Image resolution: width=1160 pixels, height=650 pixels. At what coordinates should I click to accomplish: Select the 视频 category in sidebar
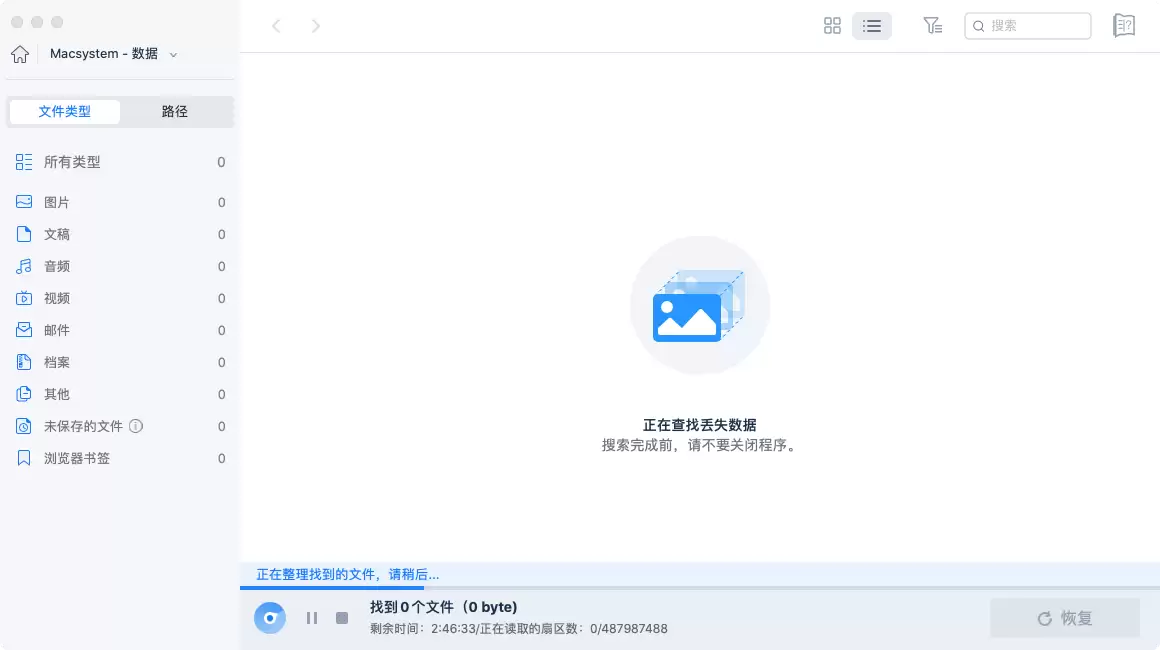point(55,298)
